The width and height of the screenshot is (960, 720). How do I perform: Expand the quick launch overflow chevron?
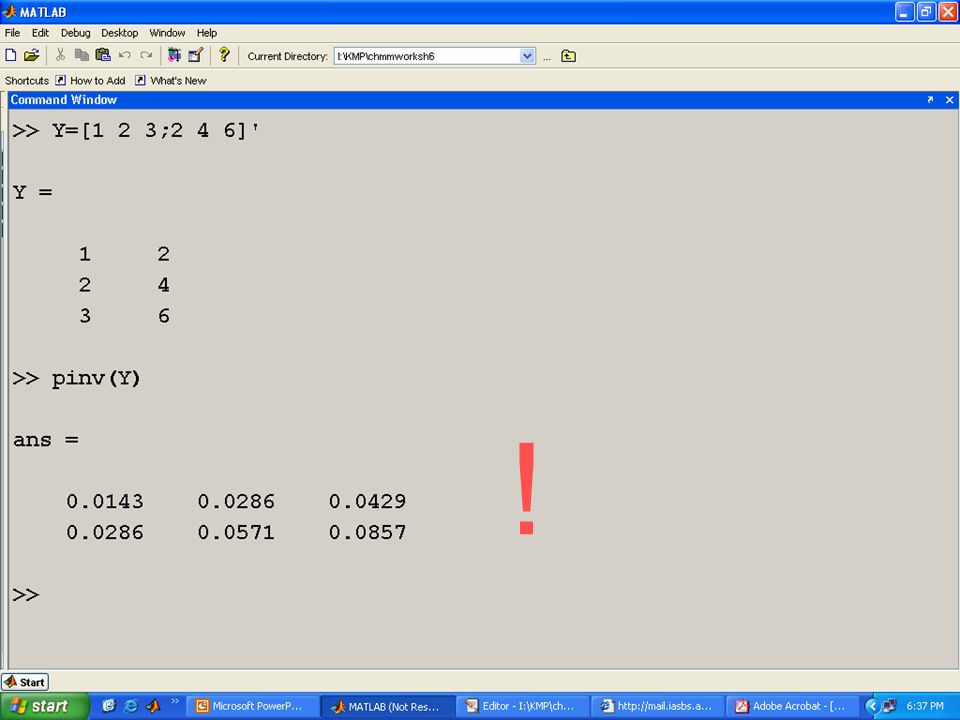point(175,701)
